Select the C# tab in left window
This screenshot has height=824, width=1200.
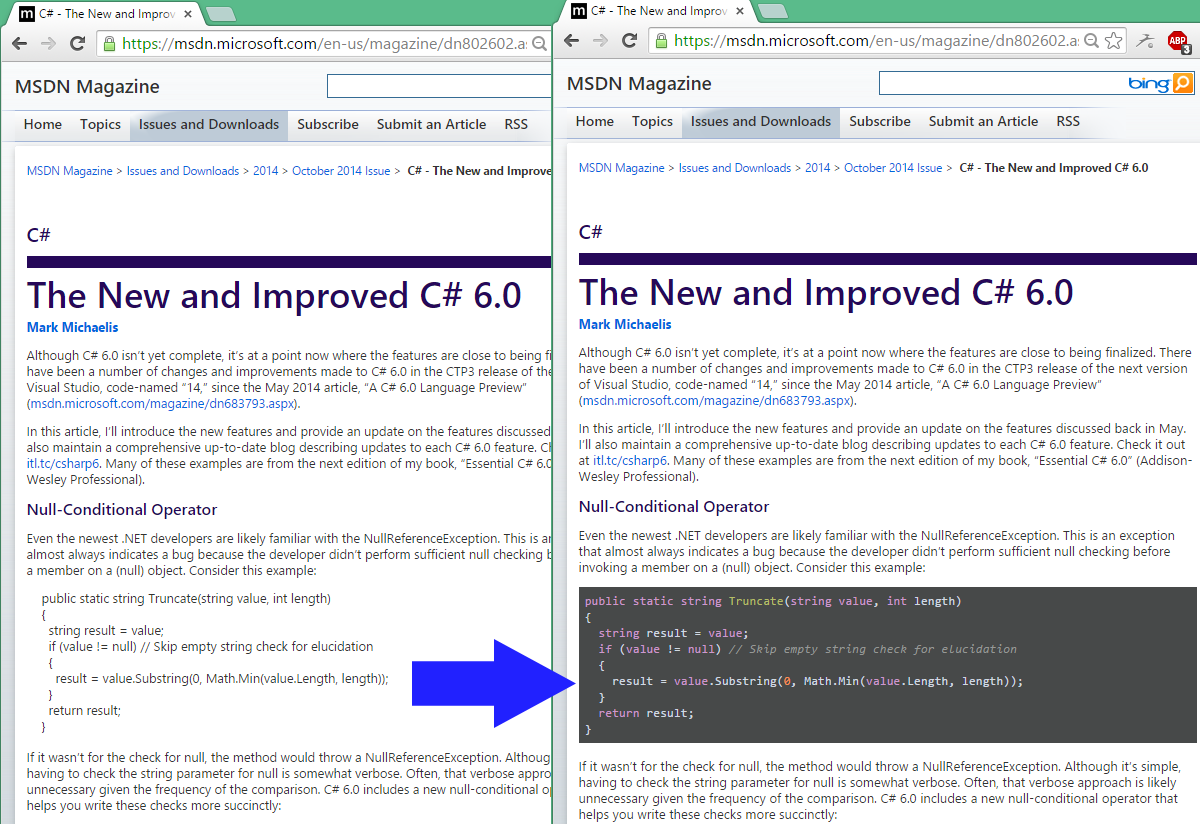pos(104,14)
